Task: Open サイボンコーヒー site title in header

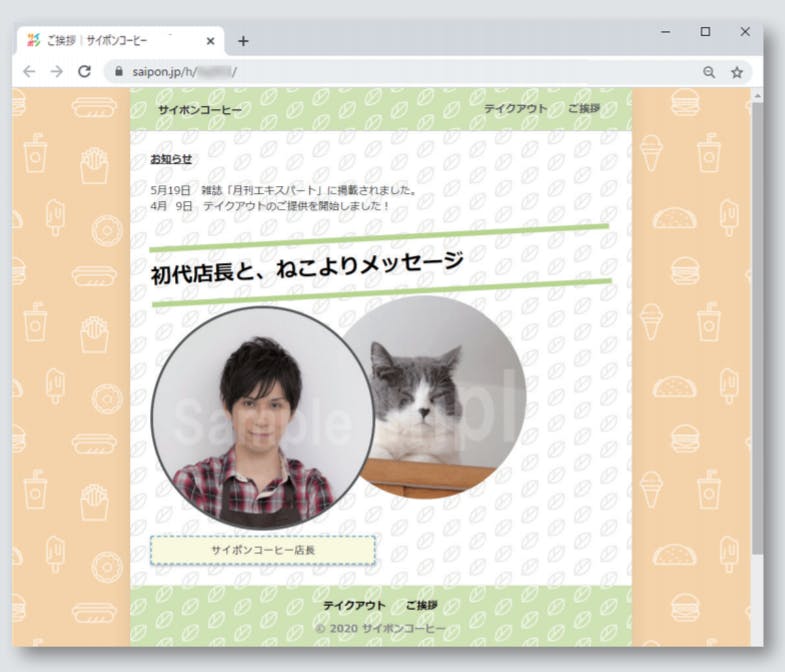Action: (x=200, y=110)
